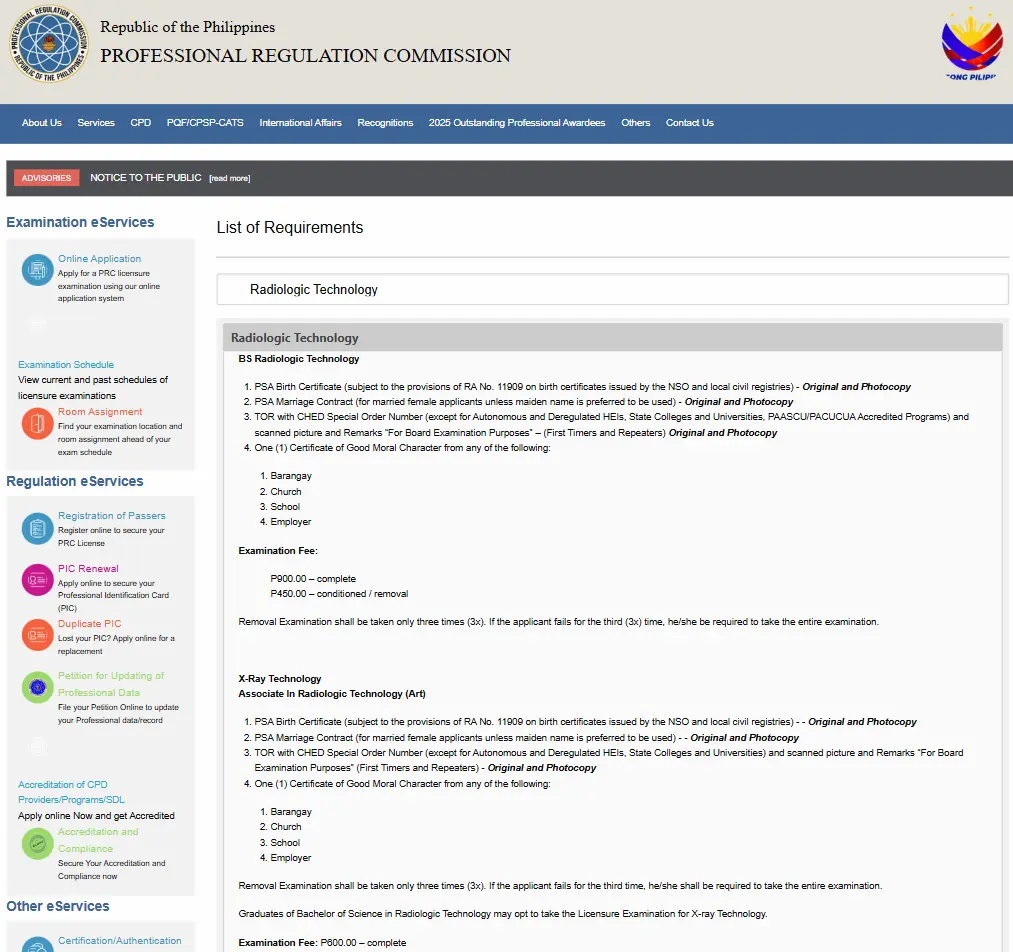Open the Certification/Authentication link

click(x=120, y=940)
